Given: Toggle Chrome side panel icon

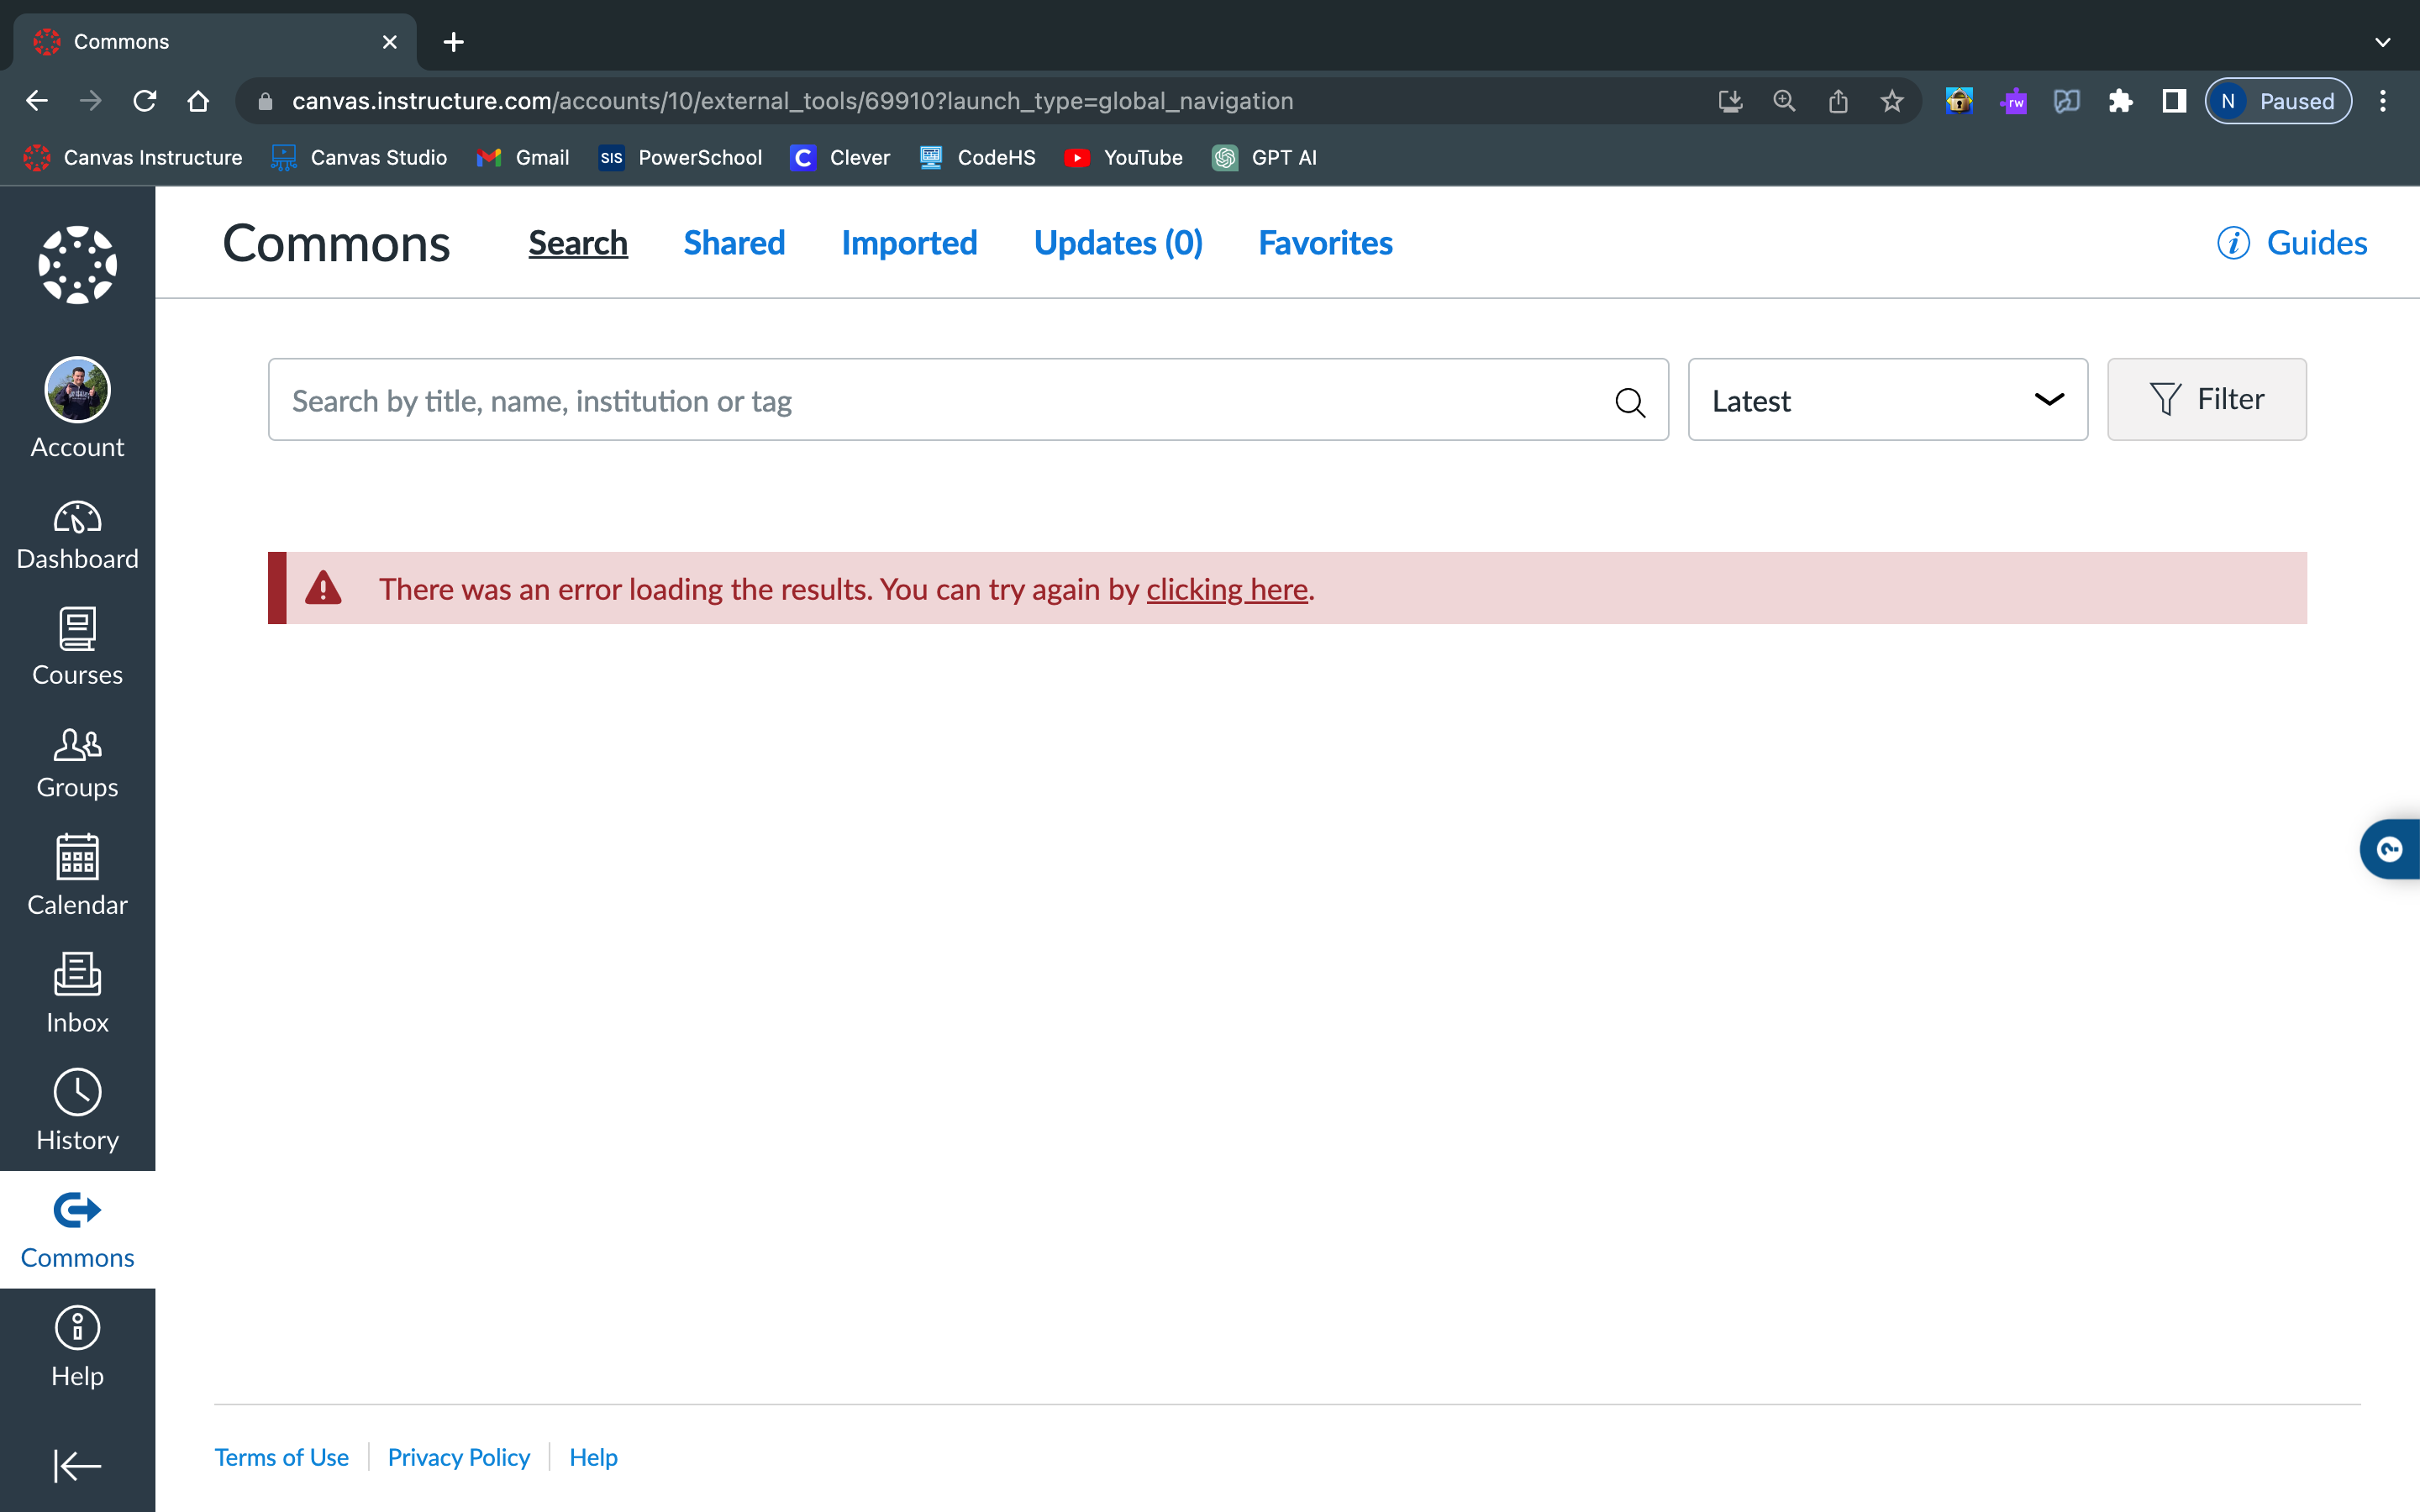Looking at the screenshot, I should pos(2173,101).
